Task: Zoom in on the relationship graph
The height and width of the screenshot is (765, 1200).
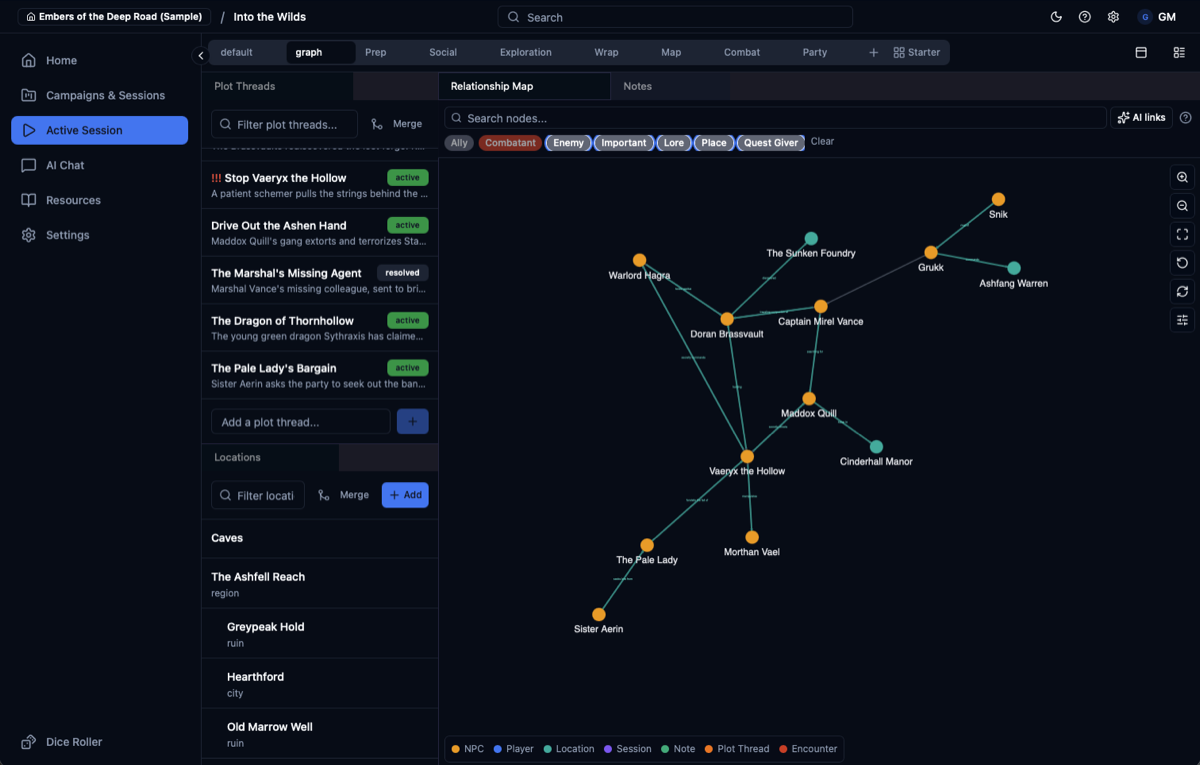Action: [1182, 177]
